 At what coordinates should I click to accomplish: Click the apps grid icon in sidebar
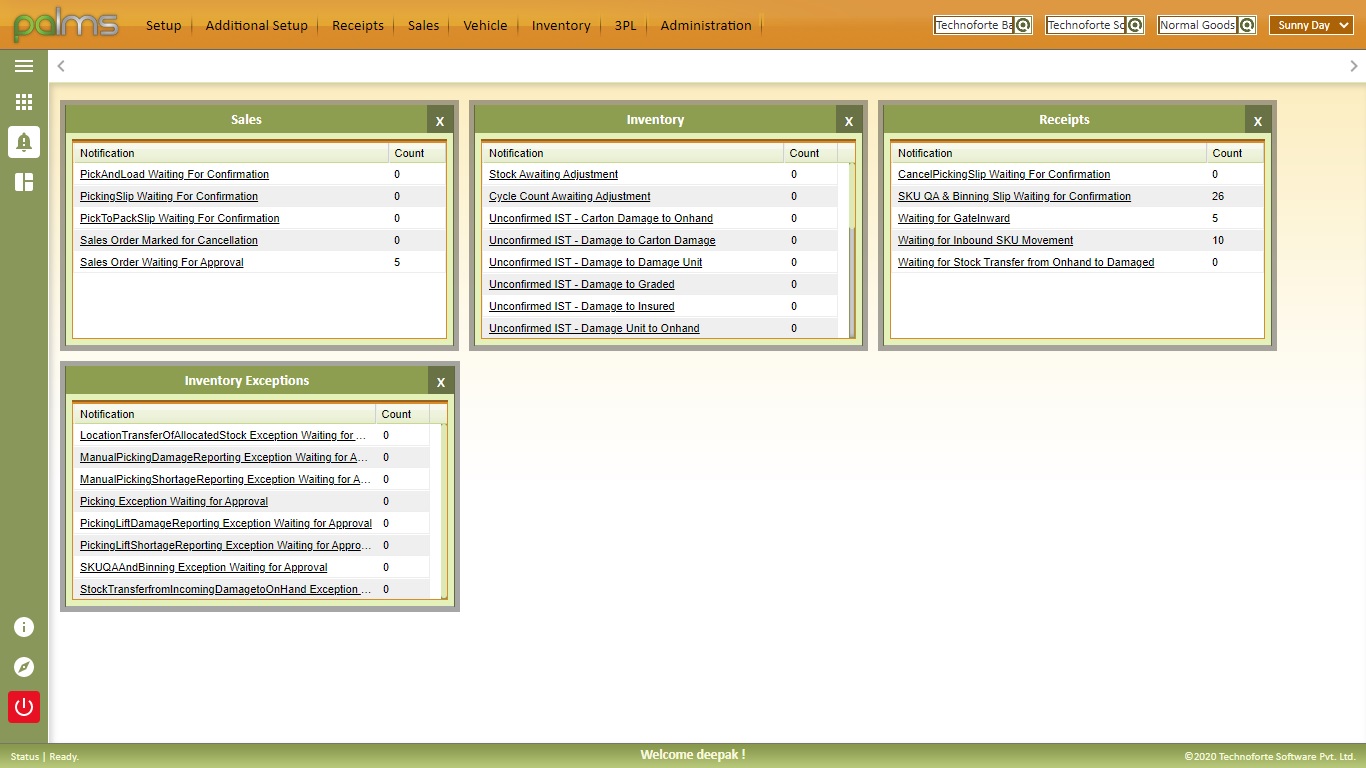[24, 102]
